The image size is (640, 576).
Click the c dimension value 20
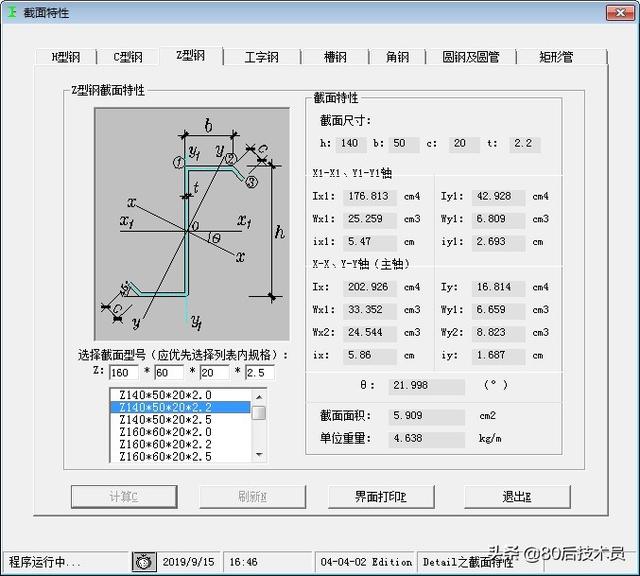(x=464, y=144)
